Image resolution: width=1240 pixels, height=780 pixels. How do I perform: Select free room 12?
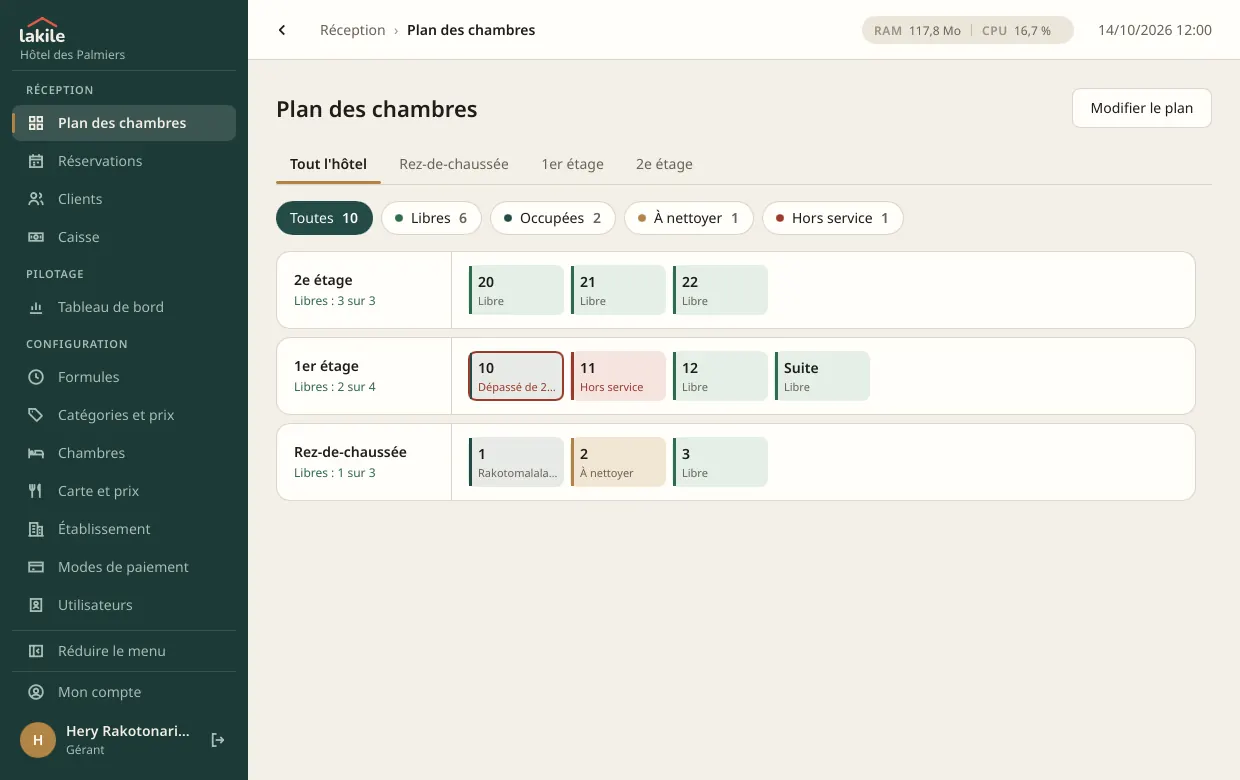pos(720,376)
